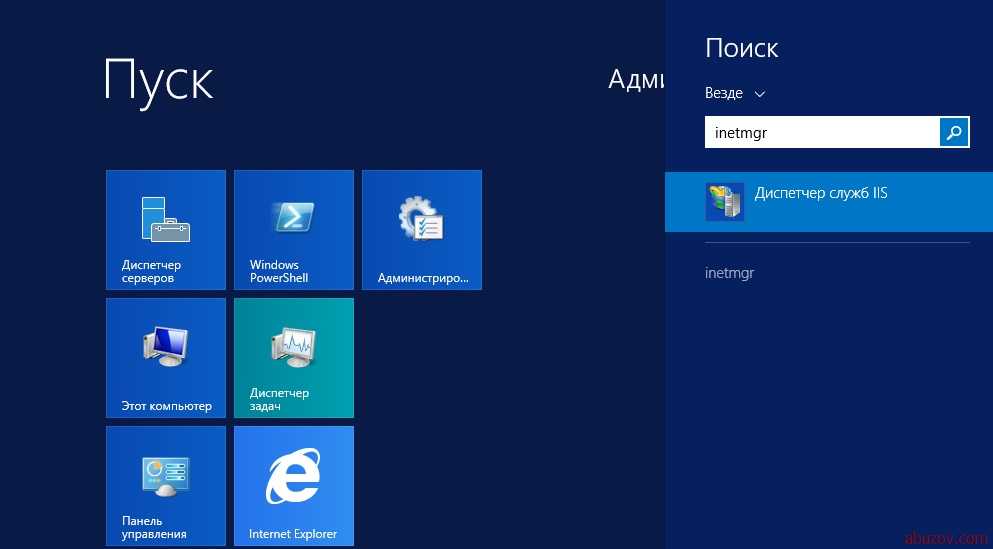Click the Internet Explorer tile label text
993x549 pixels.
click(x=293, y=534)
